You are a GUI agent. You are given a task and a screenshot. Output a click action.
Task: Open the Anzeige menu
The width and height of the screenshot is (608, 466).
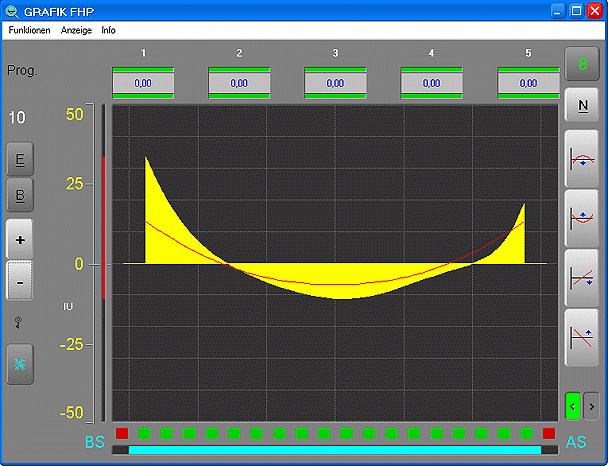point(76,30)
